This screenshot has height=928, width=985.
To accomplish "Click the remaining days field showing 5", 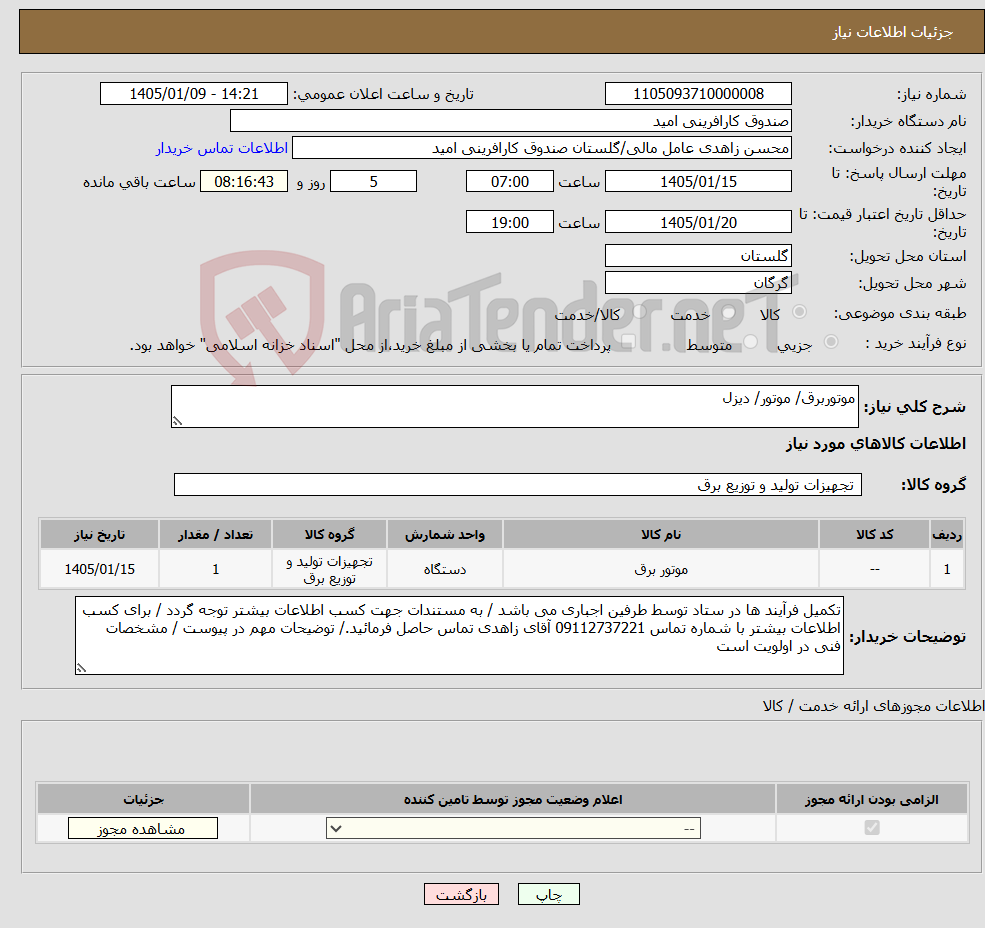I will coord(373,182).
